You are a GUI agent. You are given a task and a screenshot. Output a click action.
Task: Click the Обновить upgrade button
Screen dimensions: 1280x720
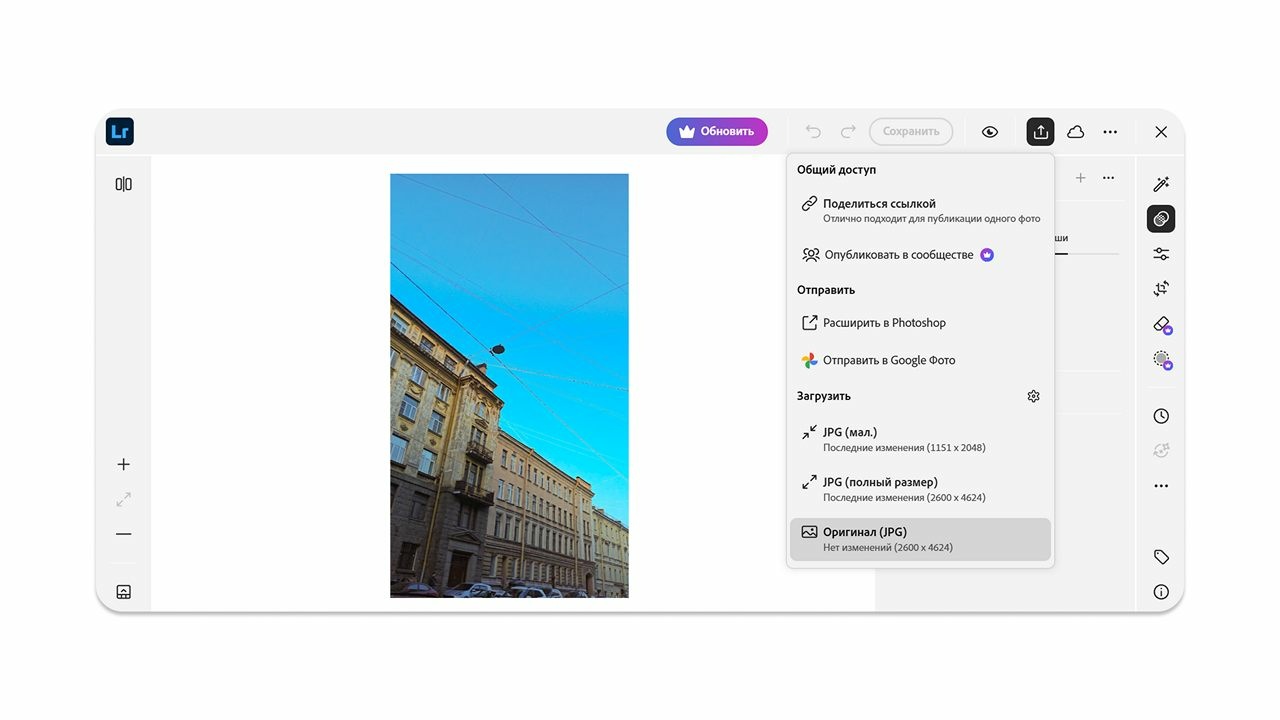[717, 132]
